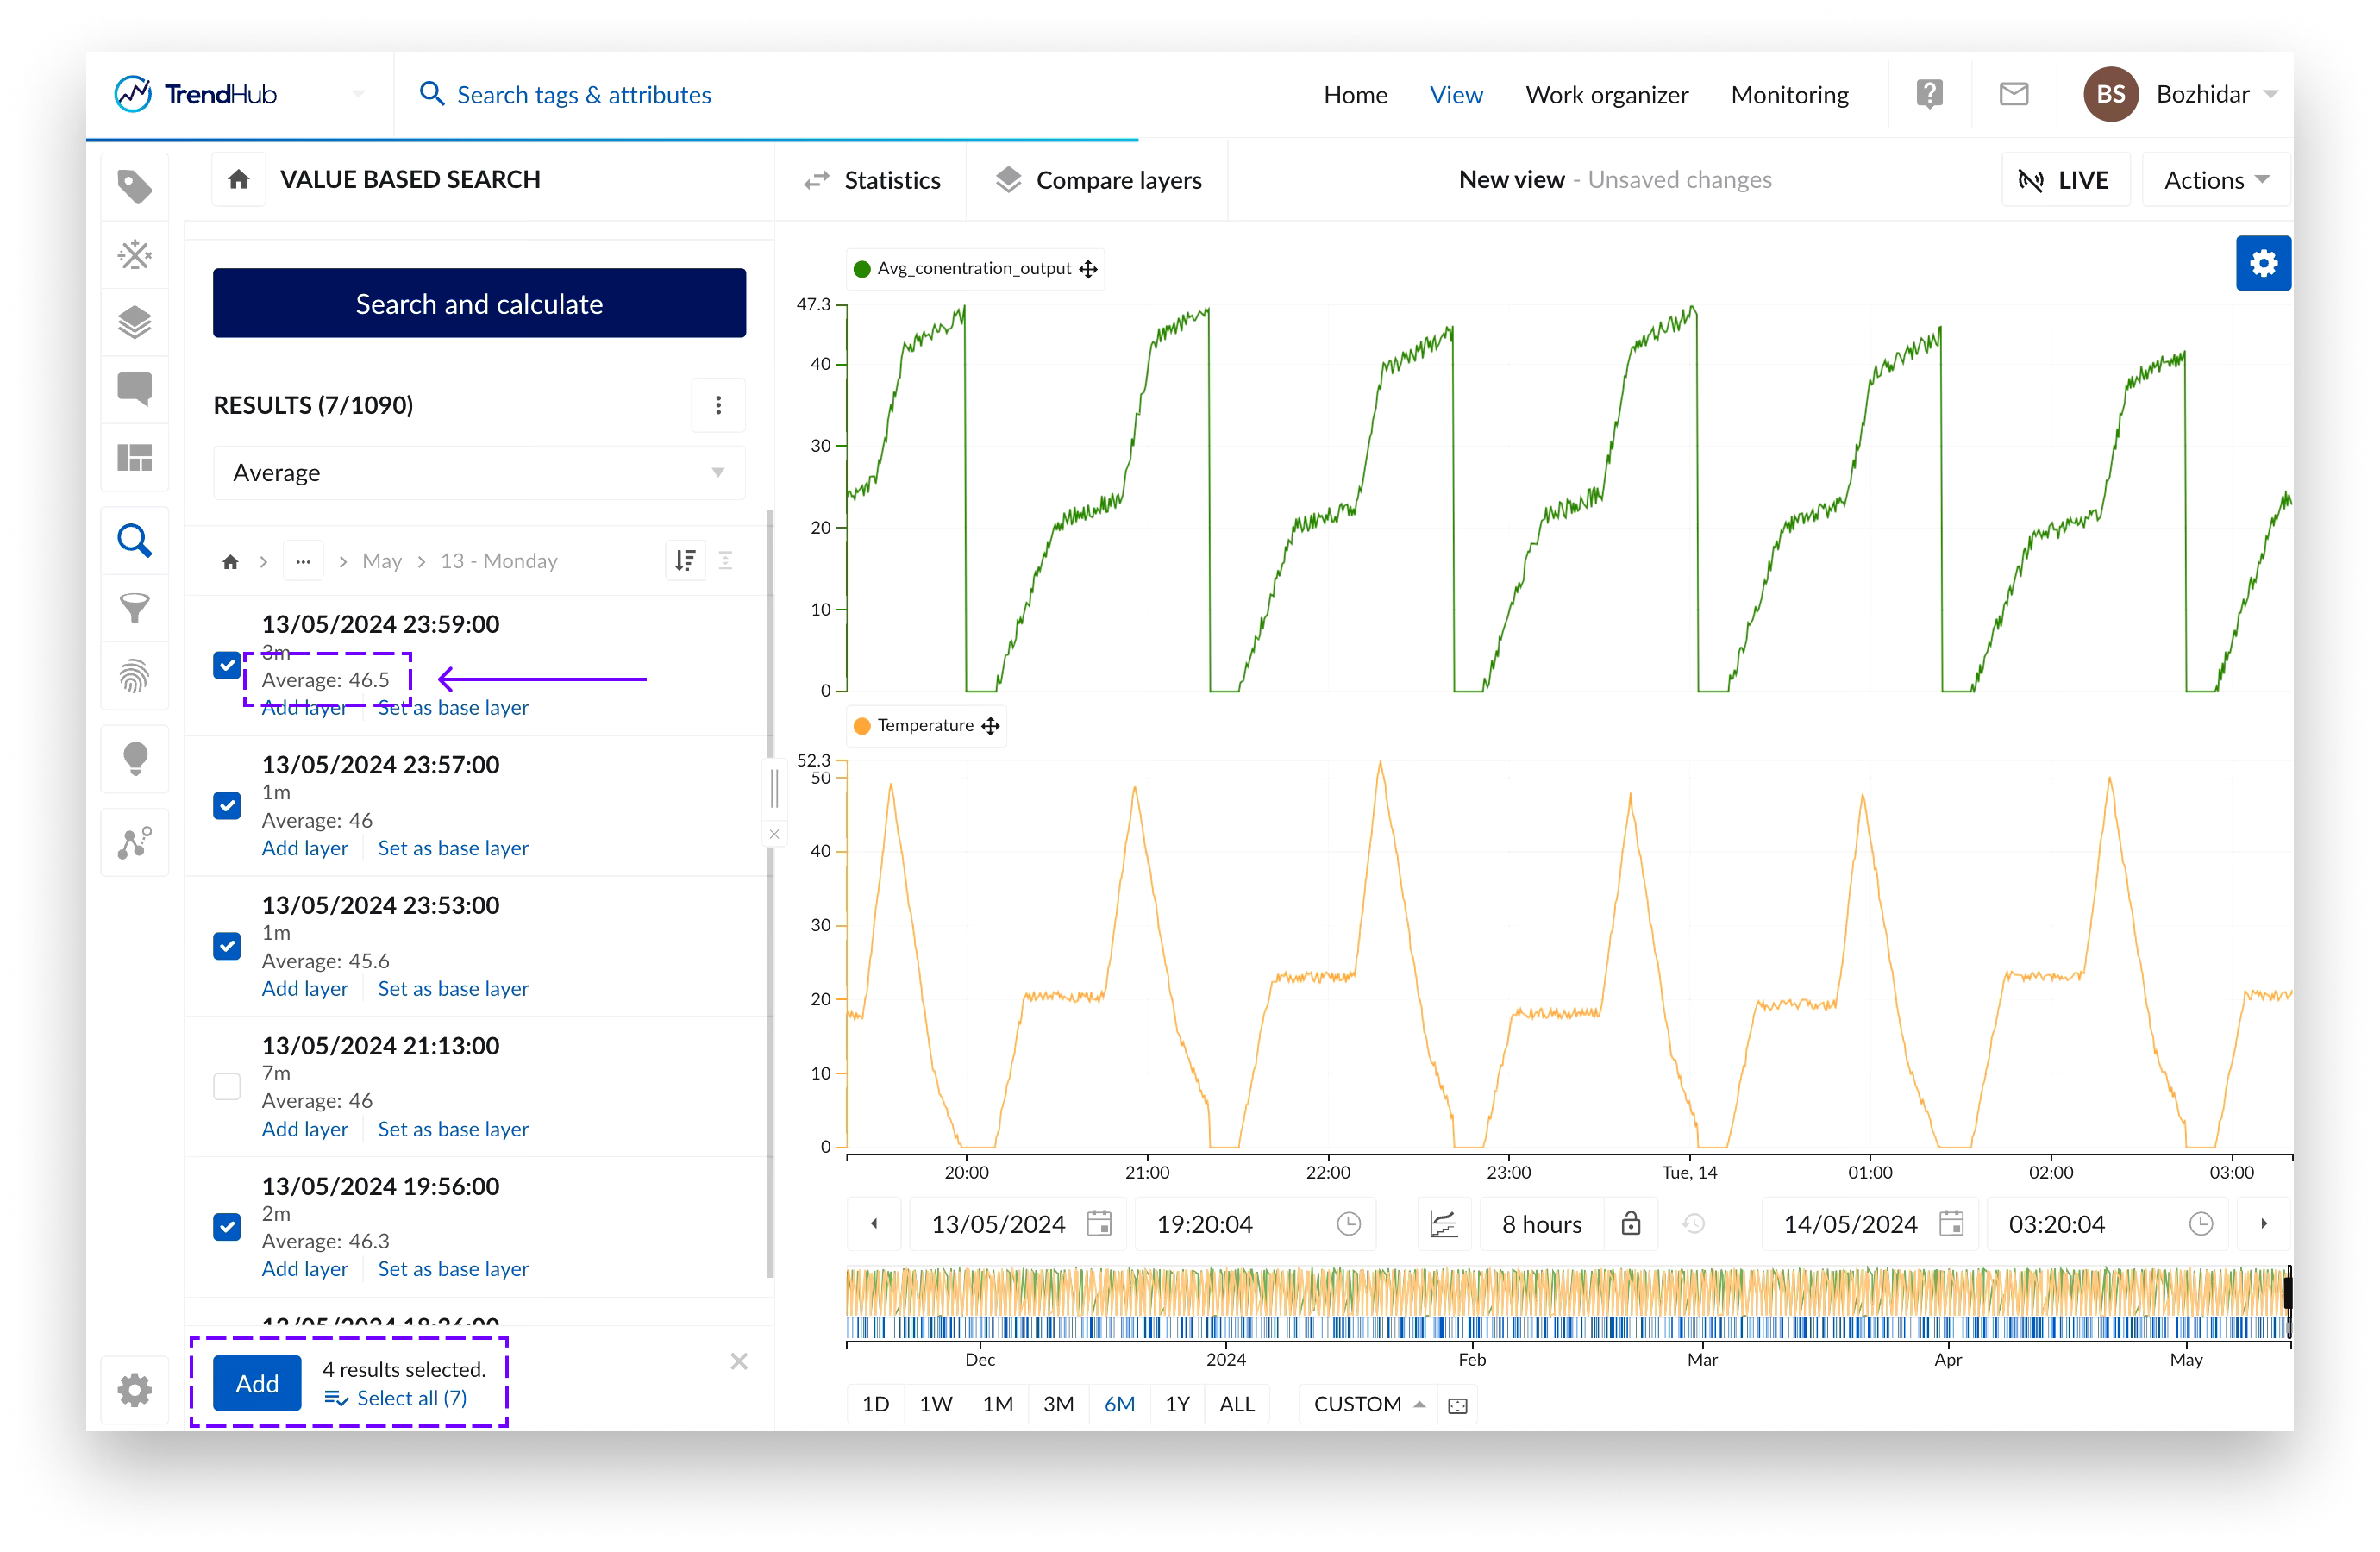Uncheck the 13/05/2024 23:59:00 result
Screen dimensions: 2380x1552
227,665
